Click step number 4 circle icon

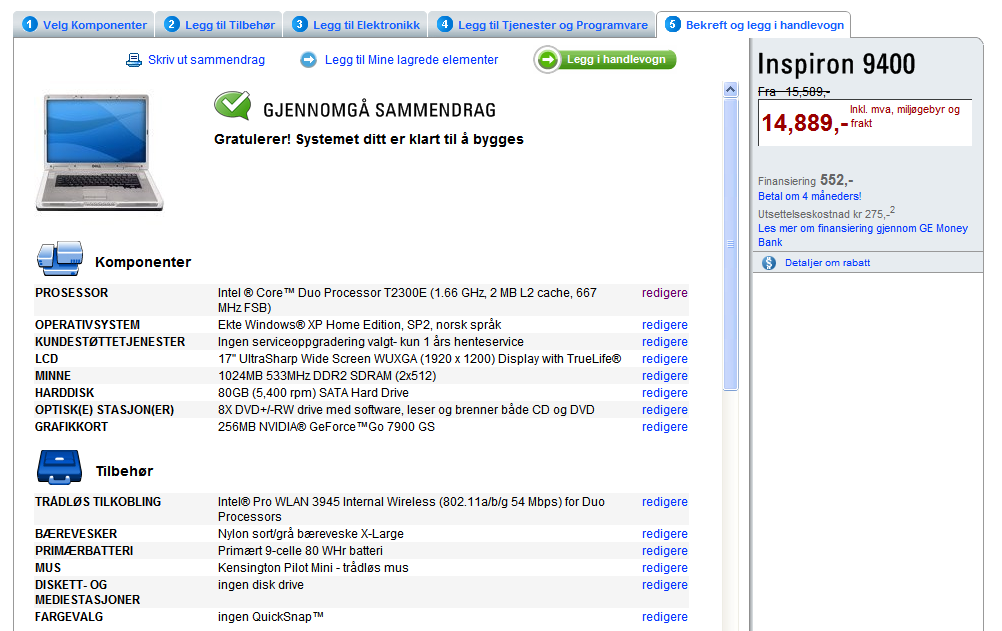click(x=445, y=24)
